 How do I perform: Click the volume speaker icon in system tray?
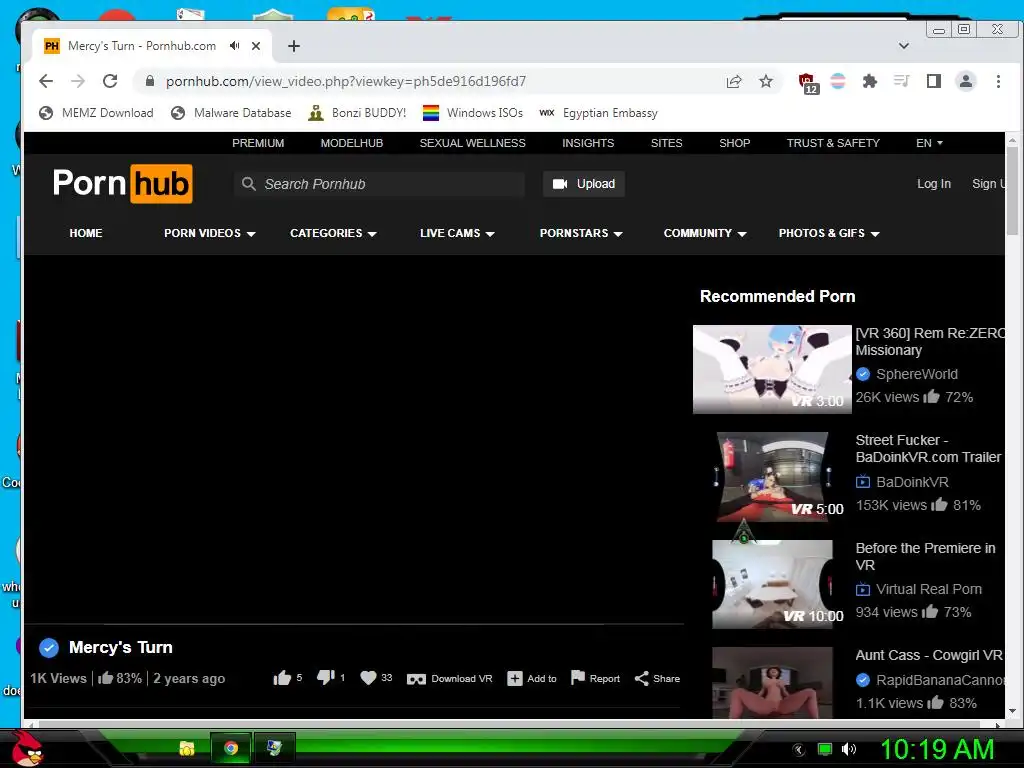(x=849, y=749)
